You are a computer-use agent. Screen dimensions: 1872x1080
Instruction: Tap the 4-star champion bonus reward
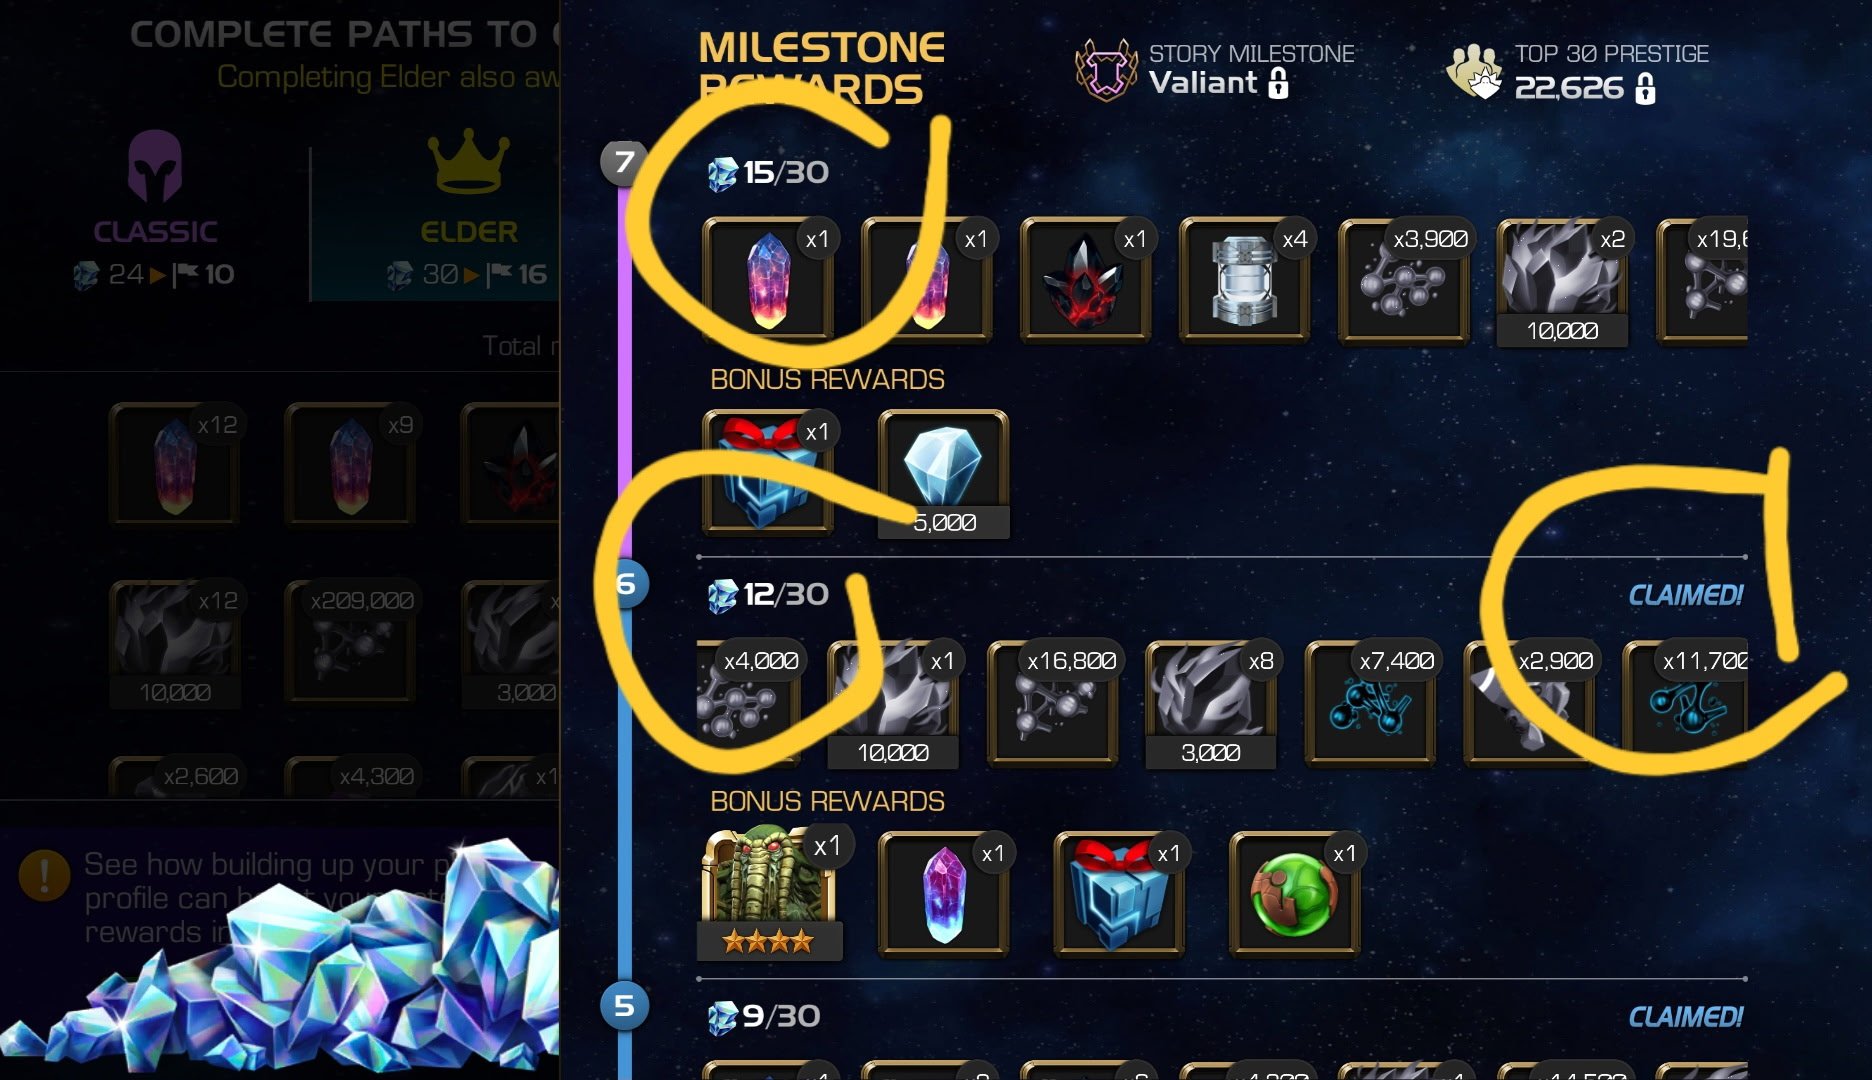pyautogui.click(x=769, y=893)
